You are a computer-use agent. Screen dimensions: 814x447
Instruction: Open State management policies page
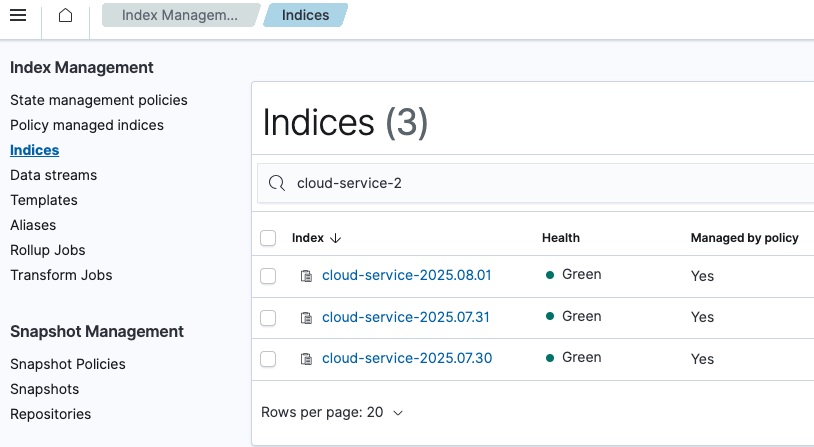(98, 100)
